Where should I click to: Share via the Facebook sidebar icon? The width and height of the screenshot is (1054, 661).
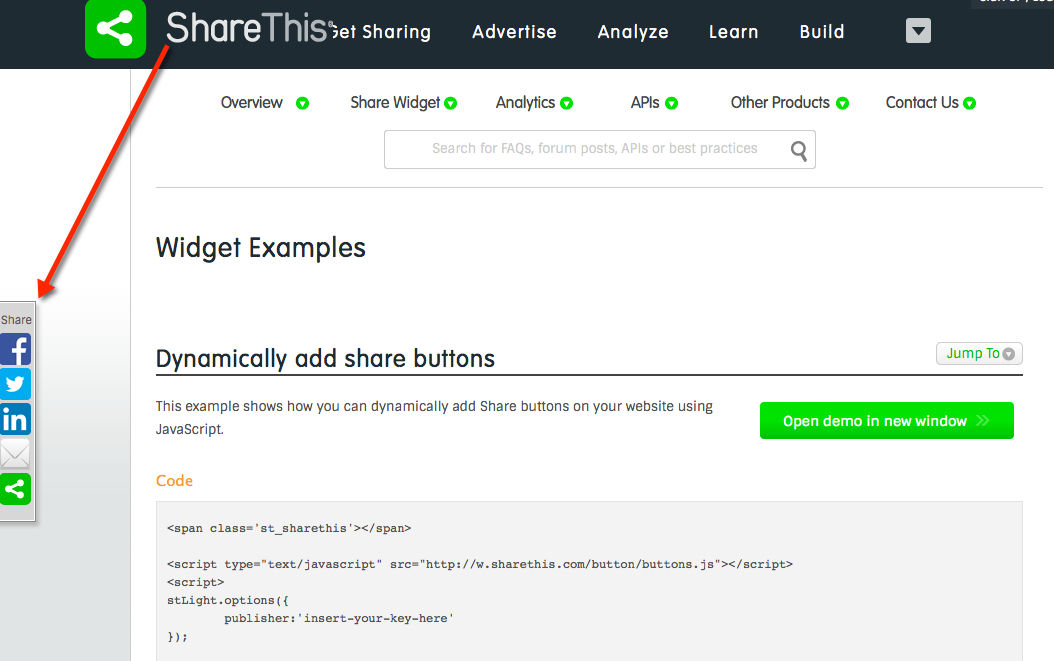pyautogui.click(x=15, y=350)
